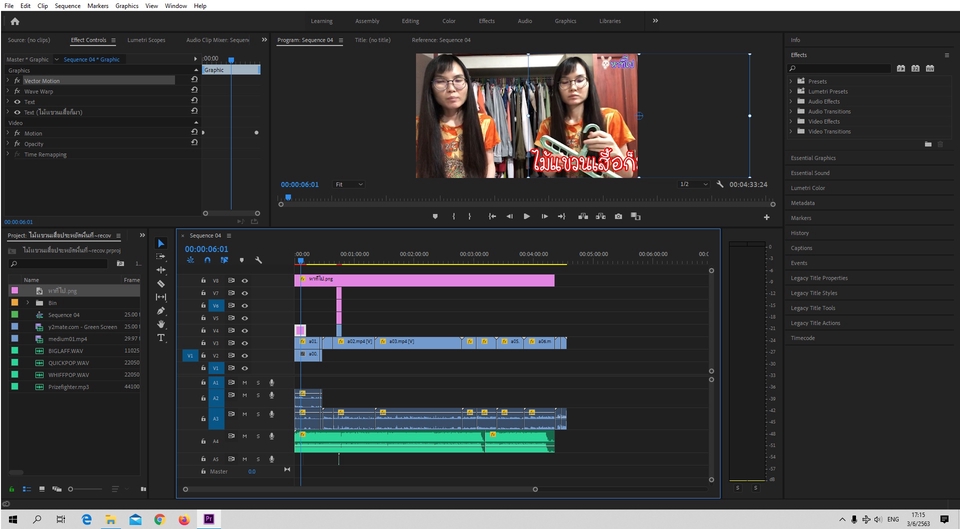Lock track V6
960x529 pixels.
pos(203,306)
